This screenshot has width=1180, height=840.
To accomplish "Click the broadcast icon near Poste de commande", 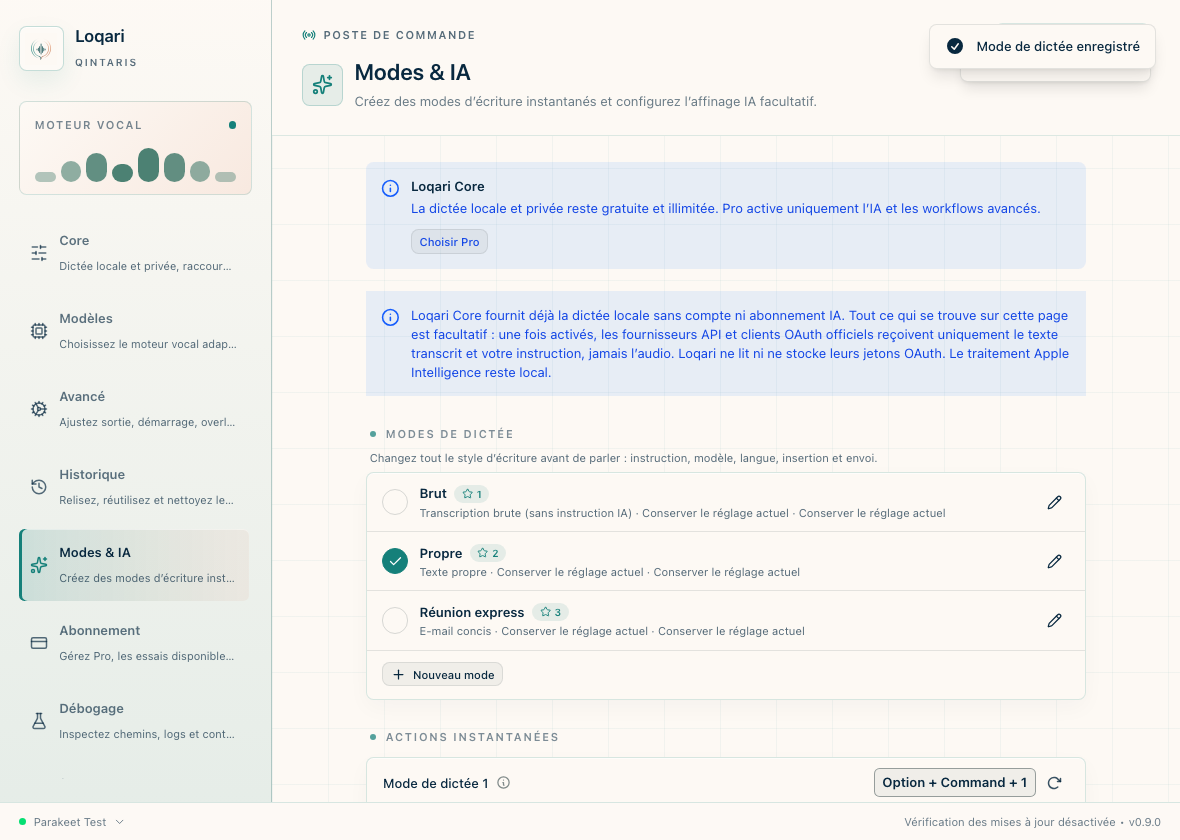I will [x=309, y=35].
